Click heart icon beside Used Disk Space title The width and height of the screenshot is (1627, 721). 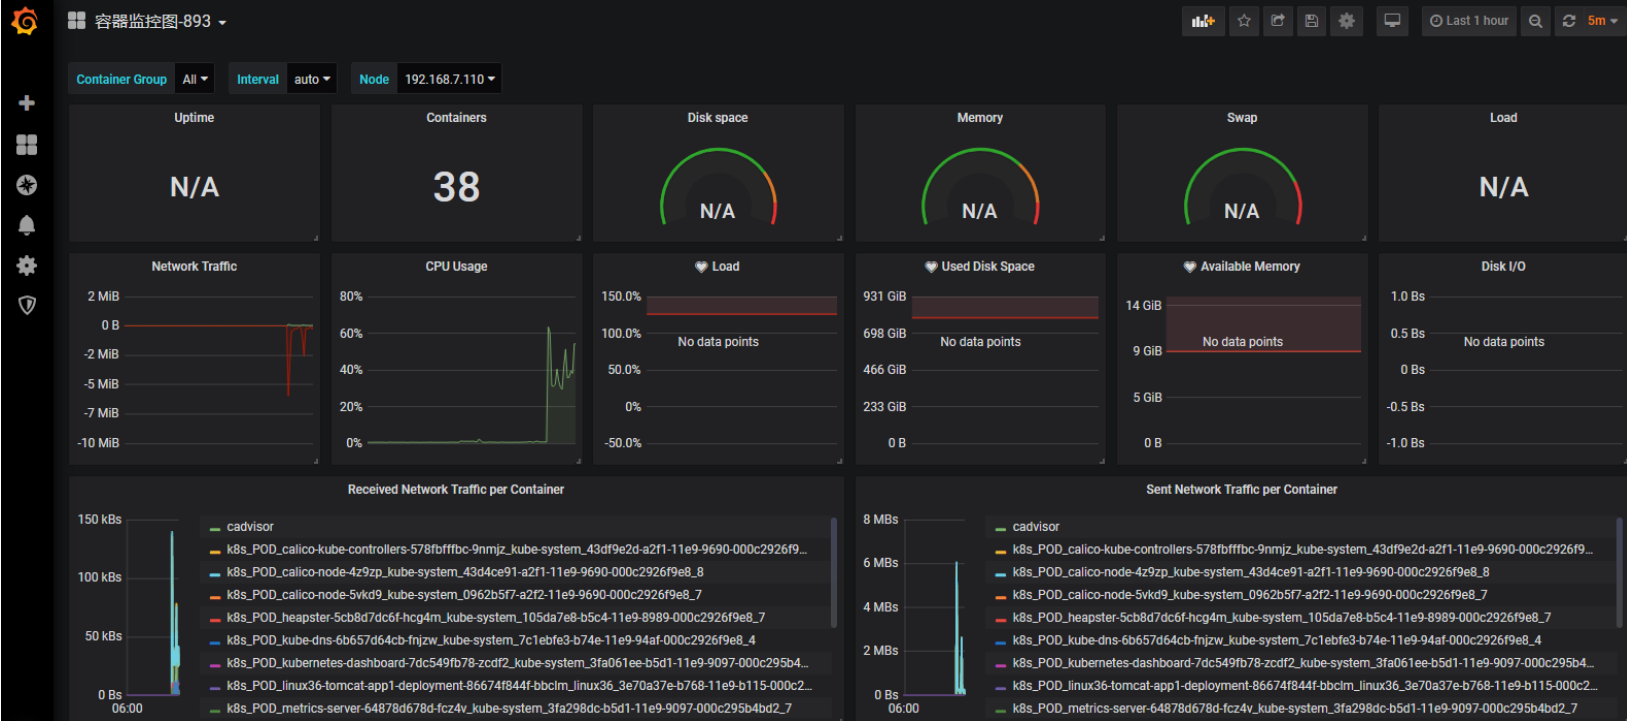931,267
